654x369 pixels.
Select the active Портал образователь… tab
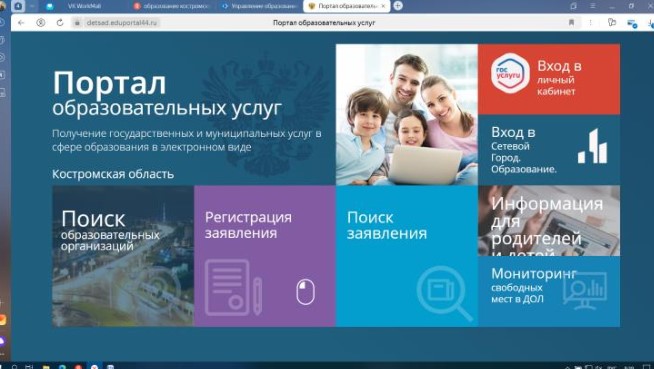[x=346, y=6]
